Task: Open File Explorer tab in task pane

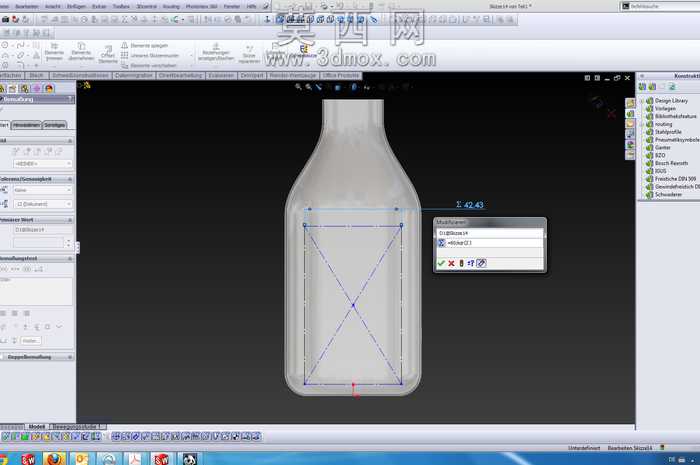Action: point(630,124)
